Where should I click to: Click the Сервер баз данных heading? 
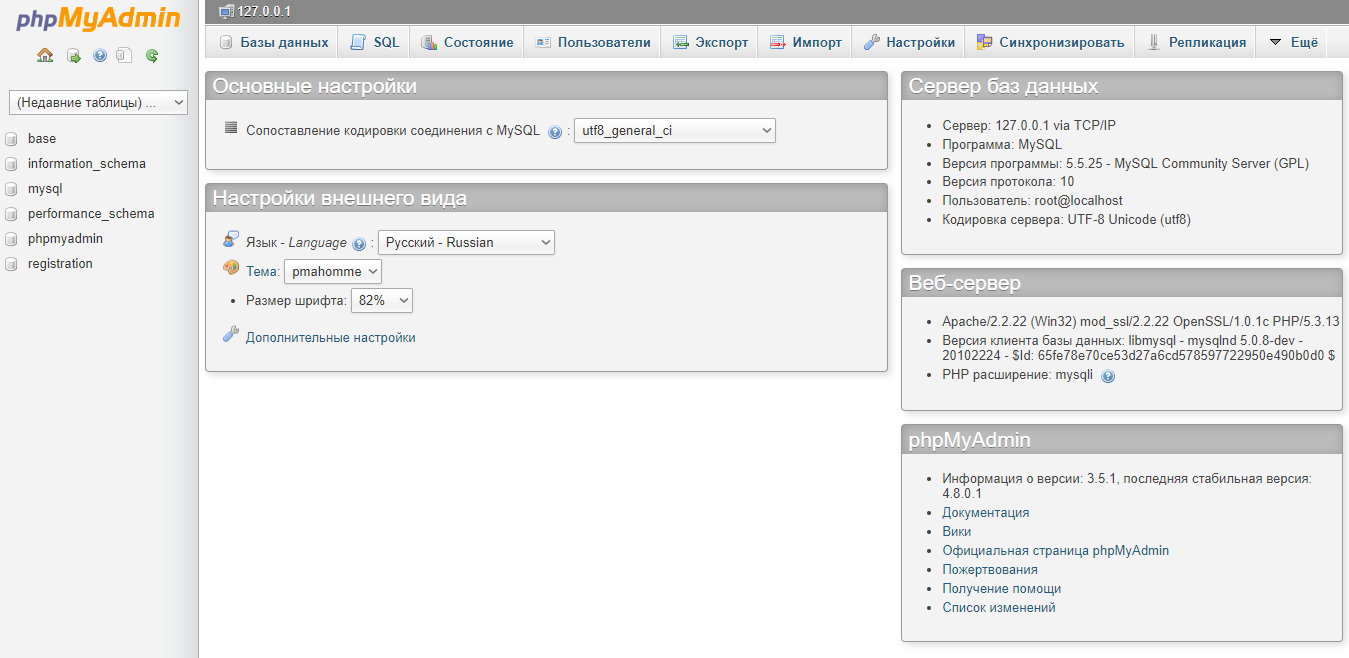click(x=1004, y=86)
